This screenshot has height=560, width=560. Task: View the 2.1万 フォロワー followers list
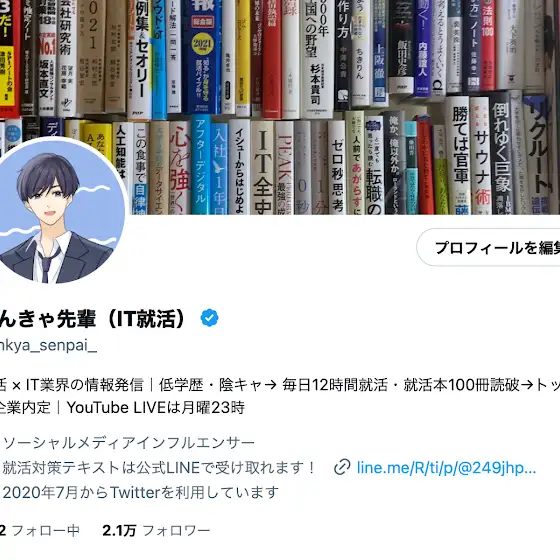coord(156,531)
